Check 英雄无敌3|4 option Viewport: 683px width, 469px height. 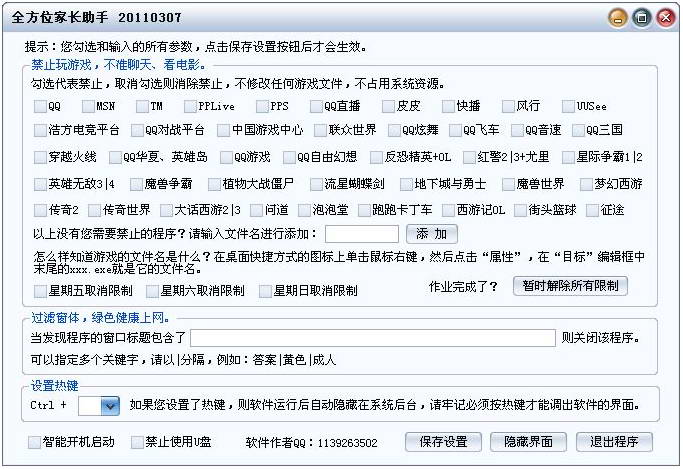[x=40, y=184]
